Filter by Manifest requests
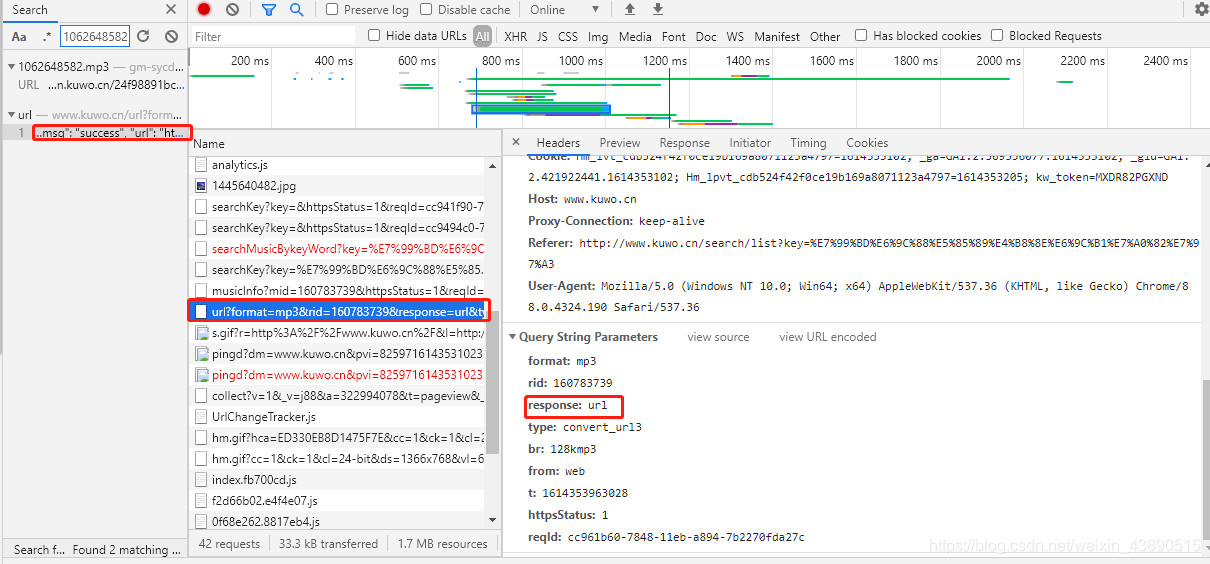This screenshot has height=564, width=1210. [x=777, y=36]
